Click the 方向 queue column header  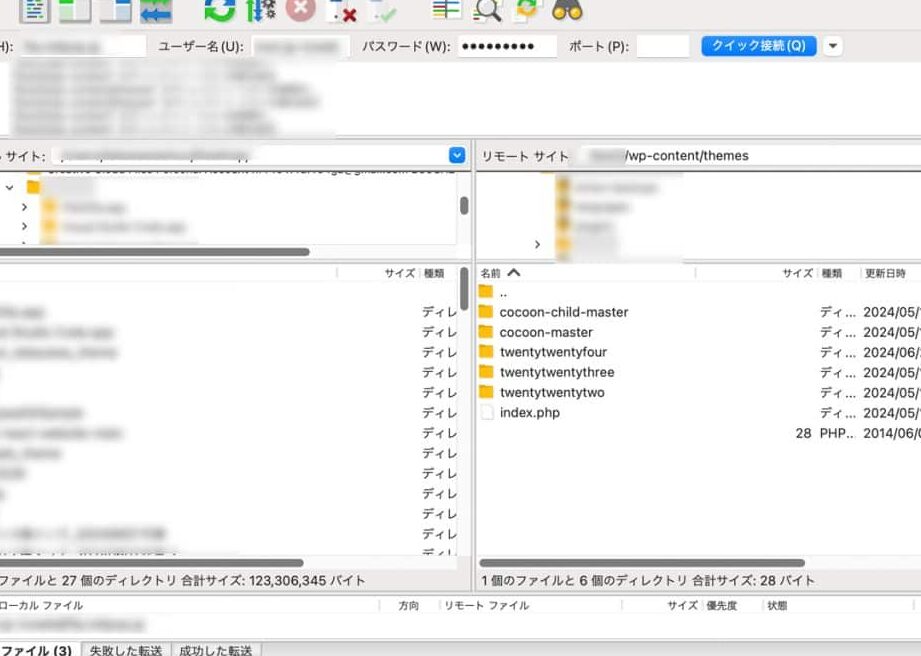tap(408, 605)
